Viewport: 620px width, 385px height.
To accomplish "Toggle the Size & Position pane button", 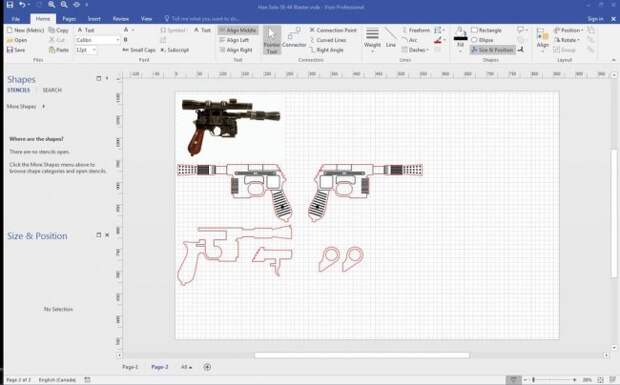I will (x=492, y=50).
